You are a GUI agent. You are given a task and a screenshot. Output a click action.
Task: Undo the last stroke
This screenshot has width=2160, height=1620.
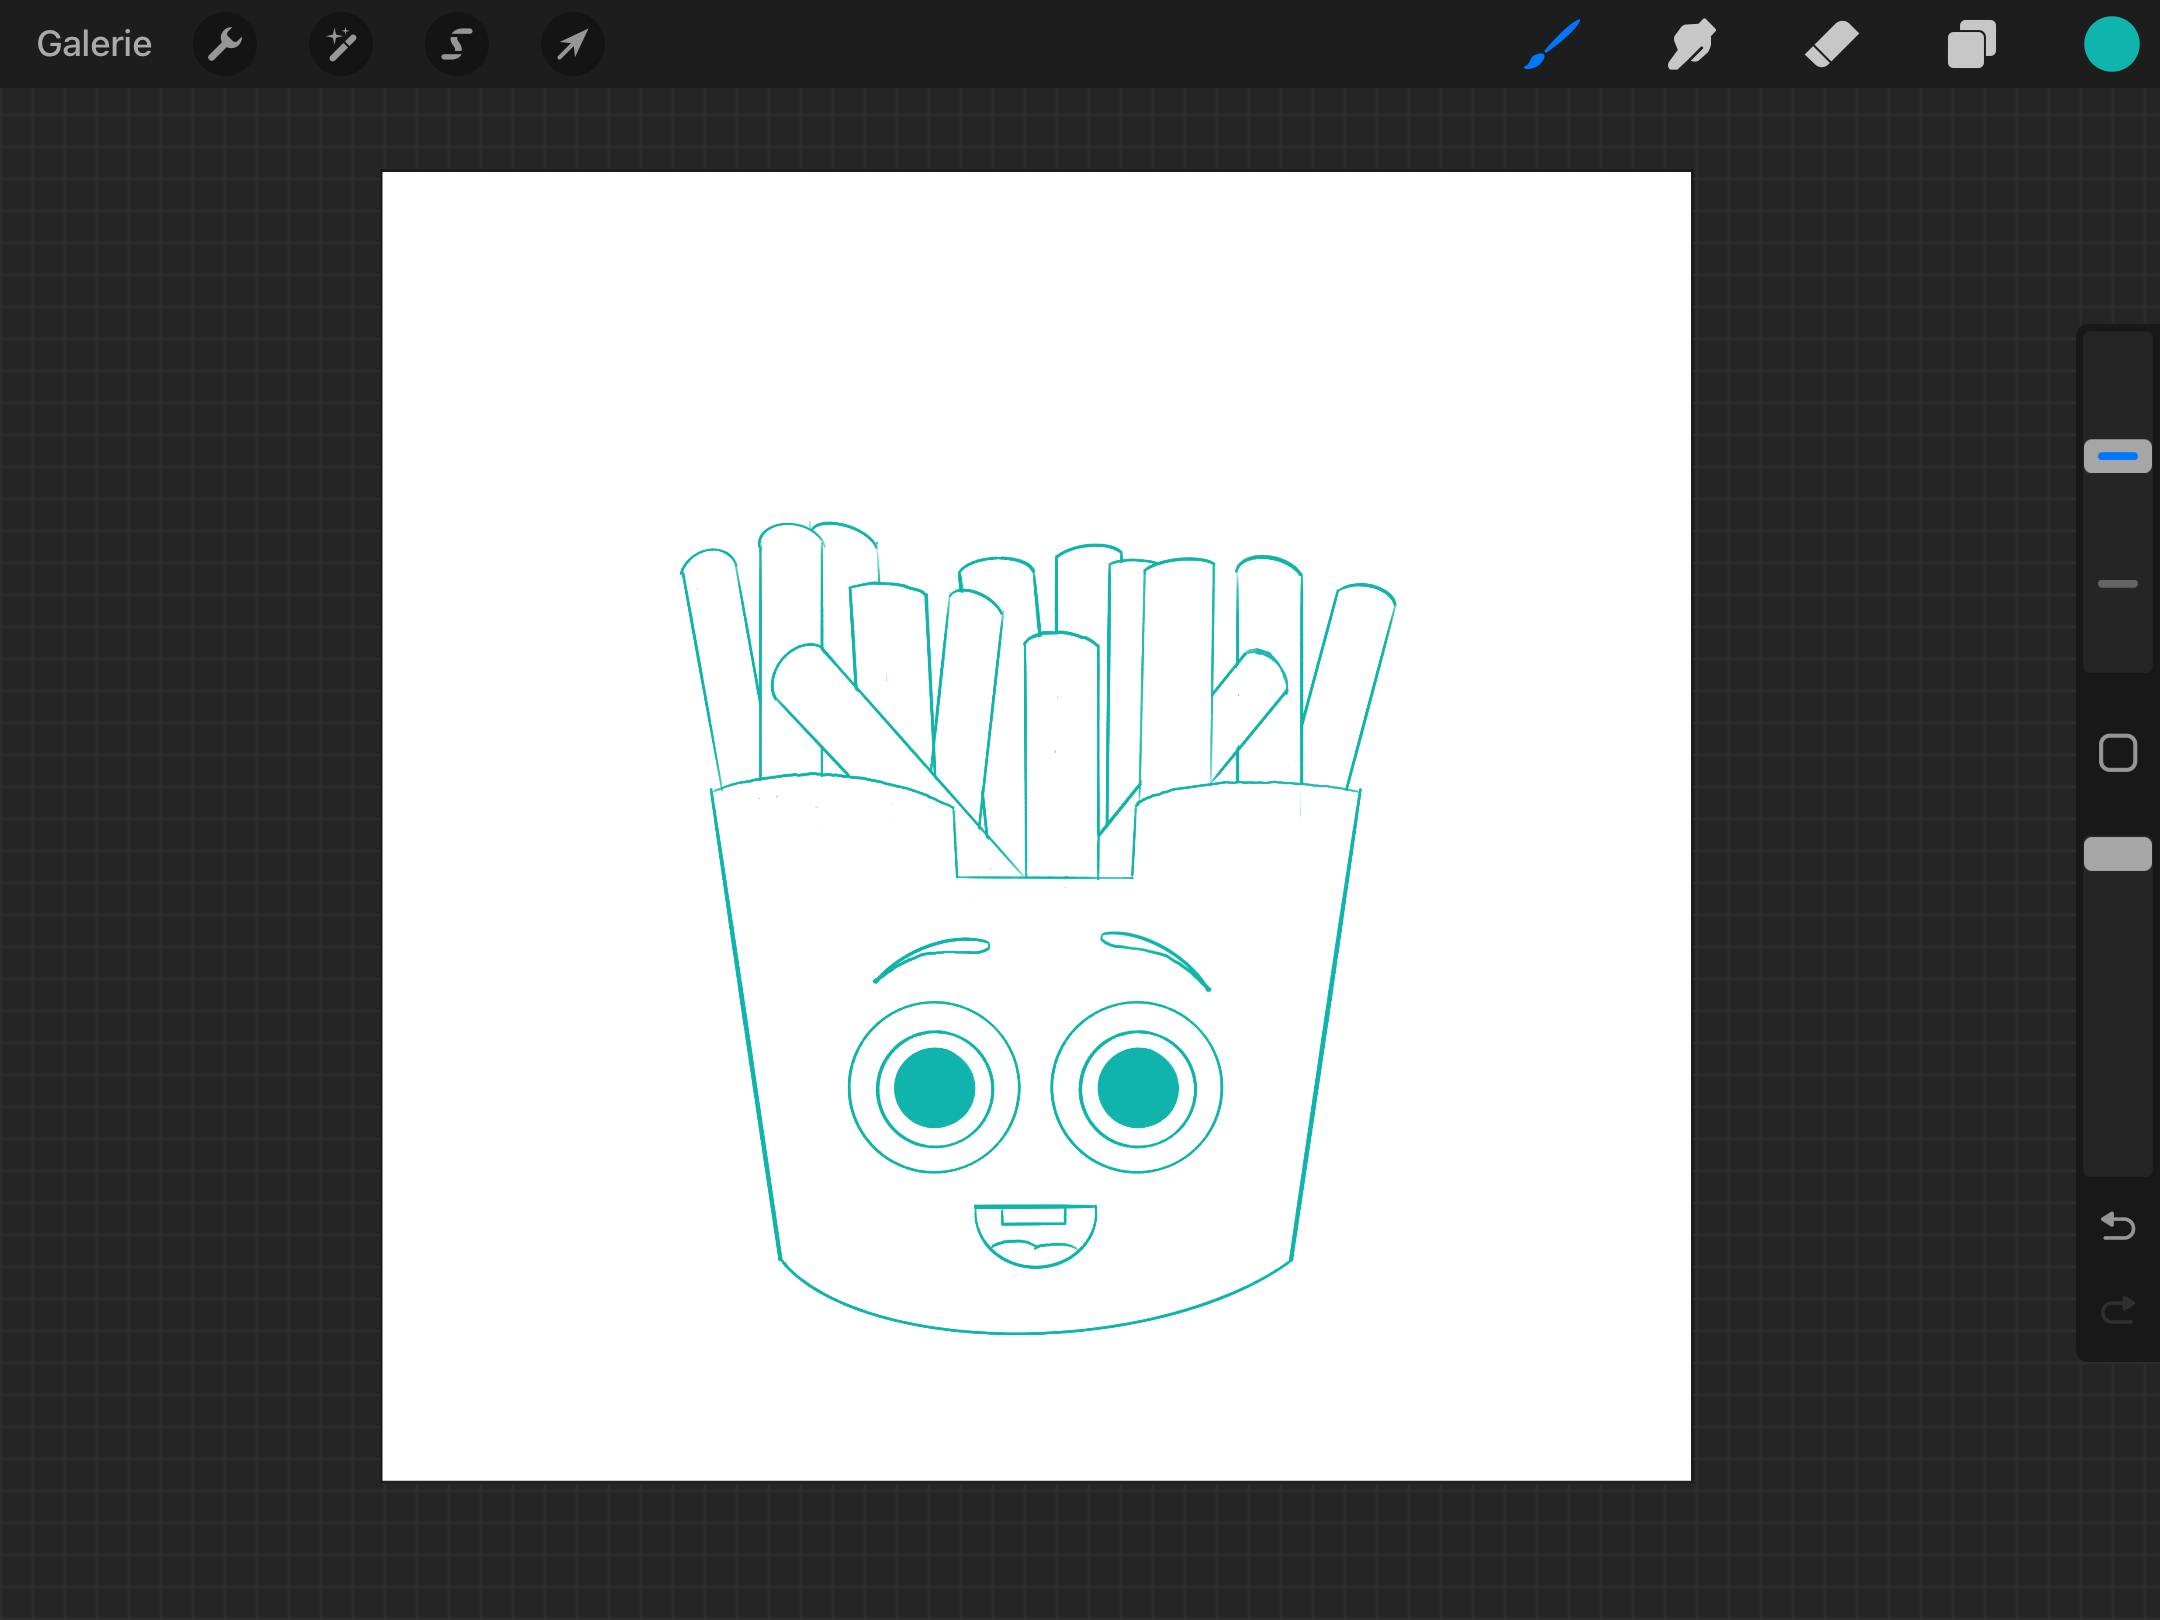click(2117, 1225)
